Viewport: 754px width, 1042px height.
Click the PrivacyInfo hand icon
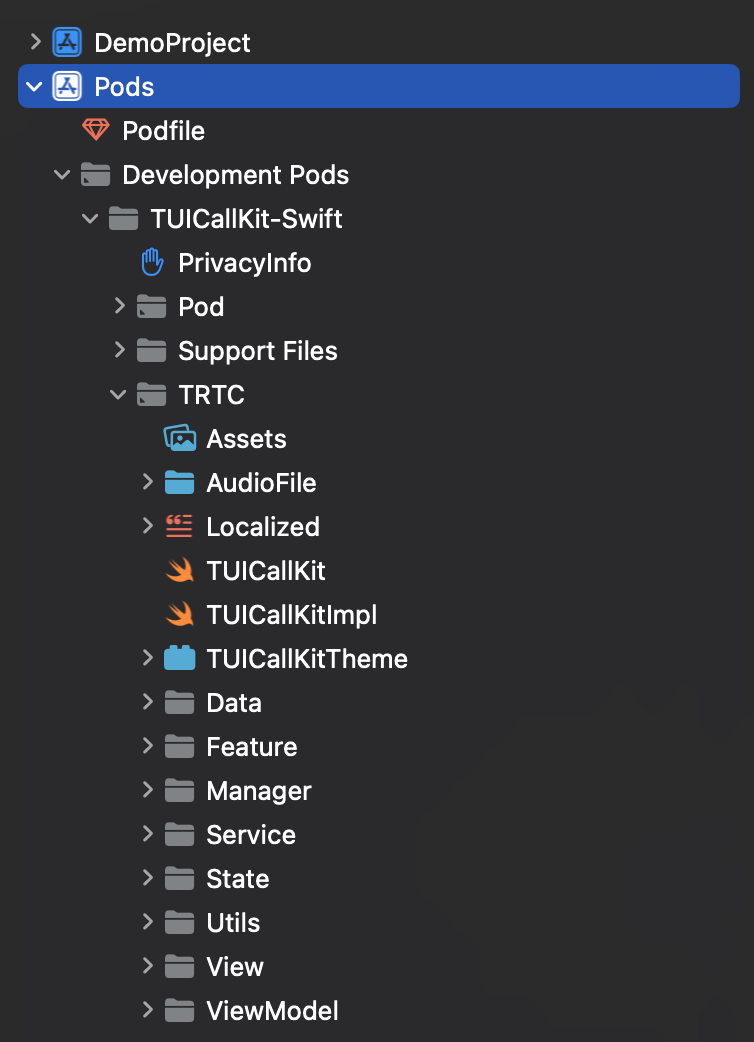tap(151, 263)
